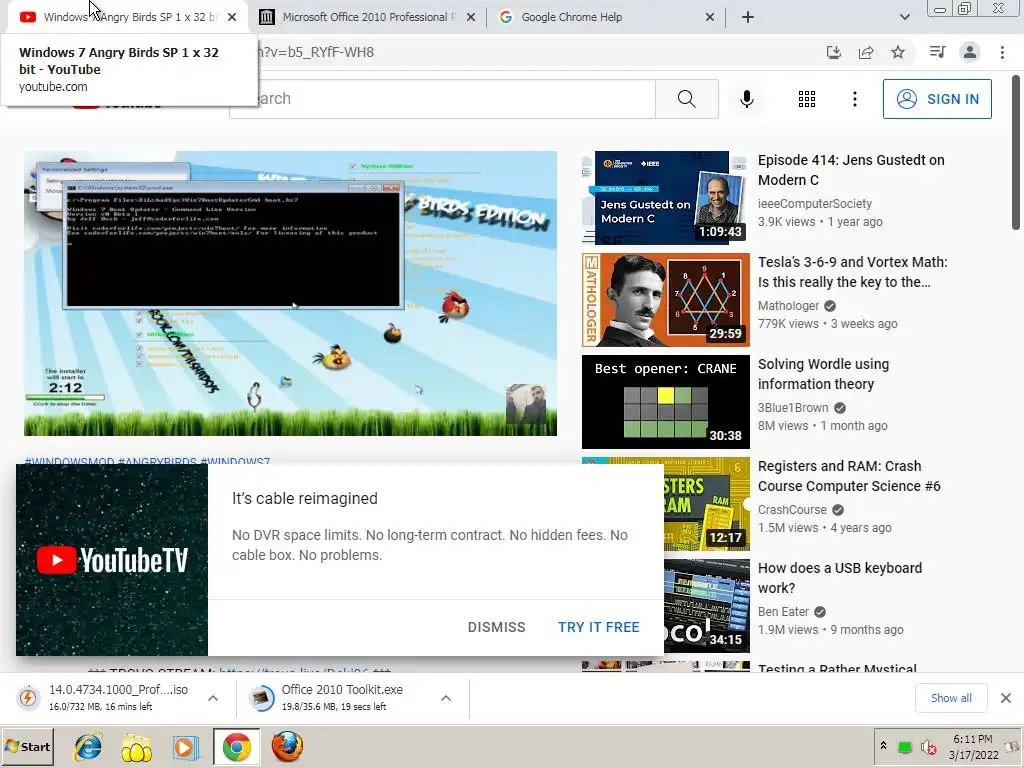Close the Windows 7 Angry Birds tab

(x=232, y=17)
